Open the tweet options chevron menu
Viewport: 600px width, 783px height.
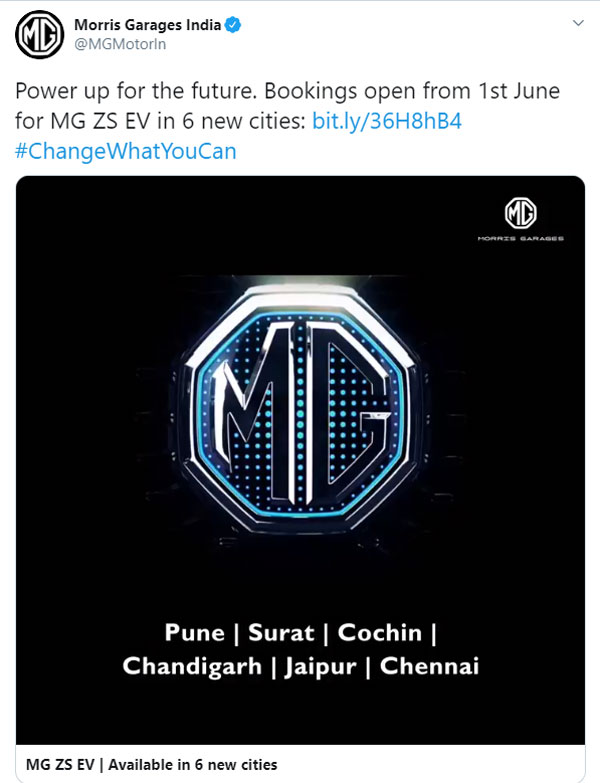[578, 24]
